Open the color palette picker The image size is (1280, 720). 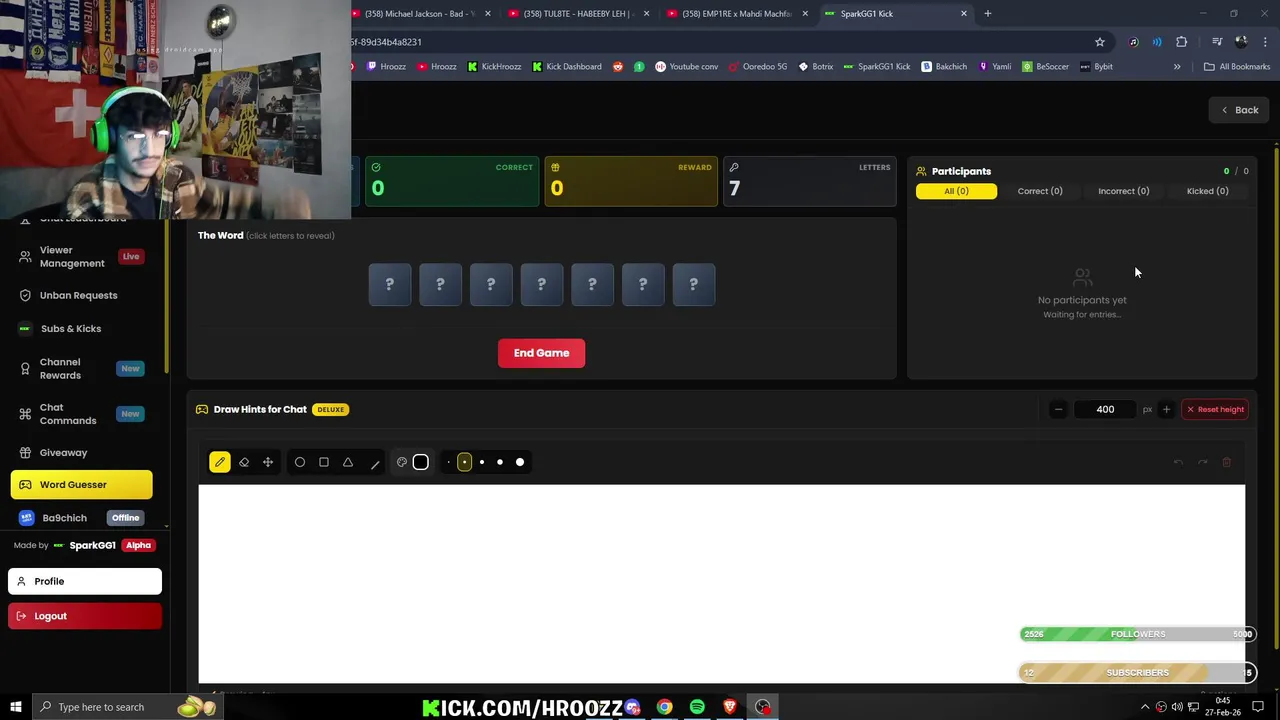tap(402, 462)
